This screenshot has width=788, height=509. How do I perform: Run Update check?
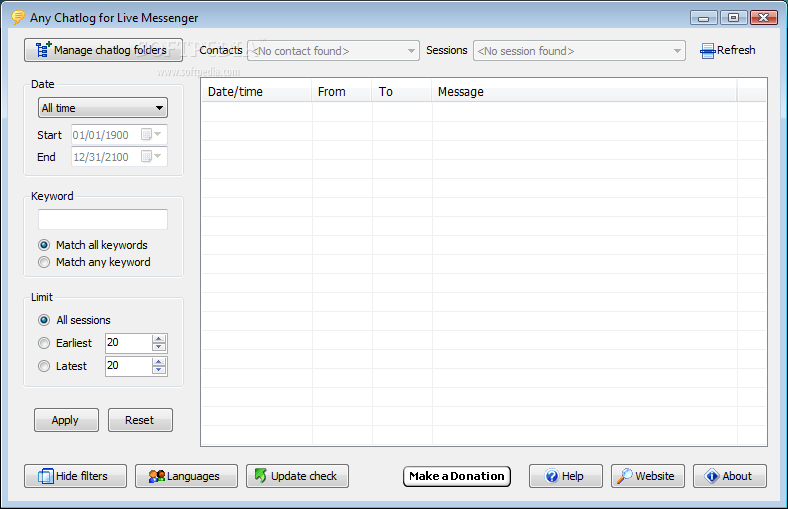[x=298, y=476]
